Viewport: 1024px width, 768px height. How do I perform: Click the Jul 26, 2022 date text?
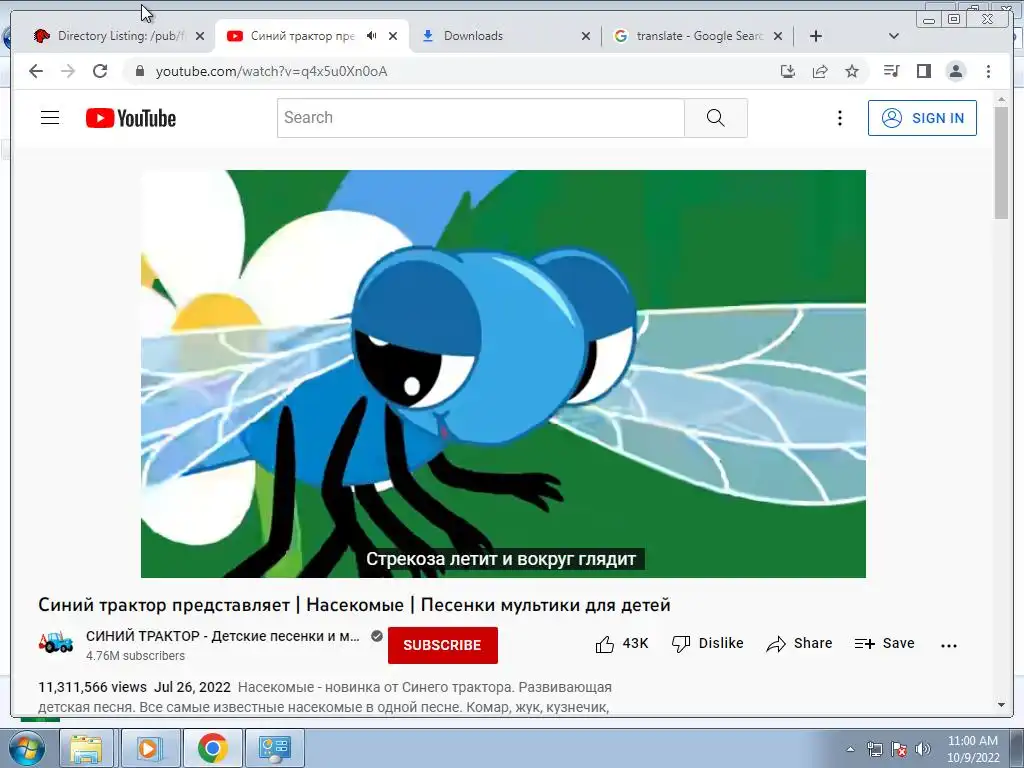point(193,687)
